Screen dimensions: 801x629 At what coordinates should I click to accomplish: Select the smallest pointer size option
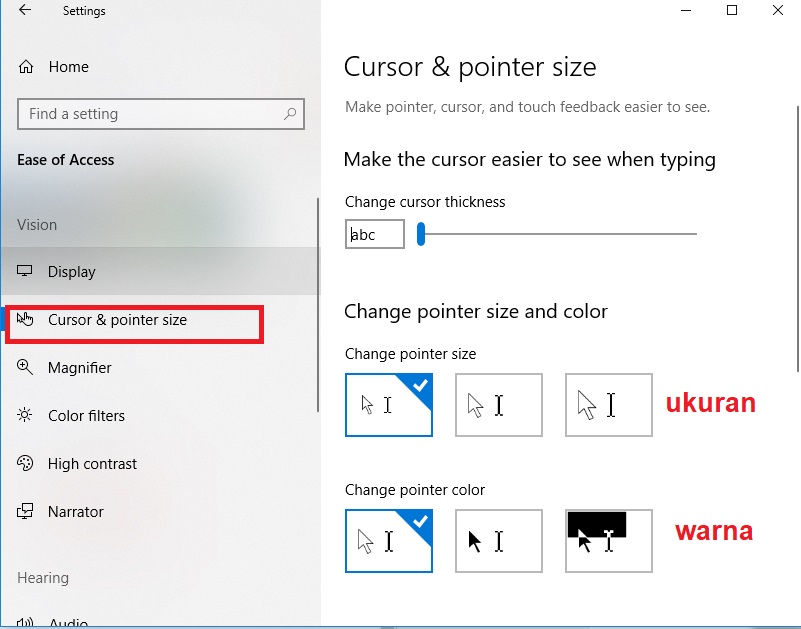(388, 405)
